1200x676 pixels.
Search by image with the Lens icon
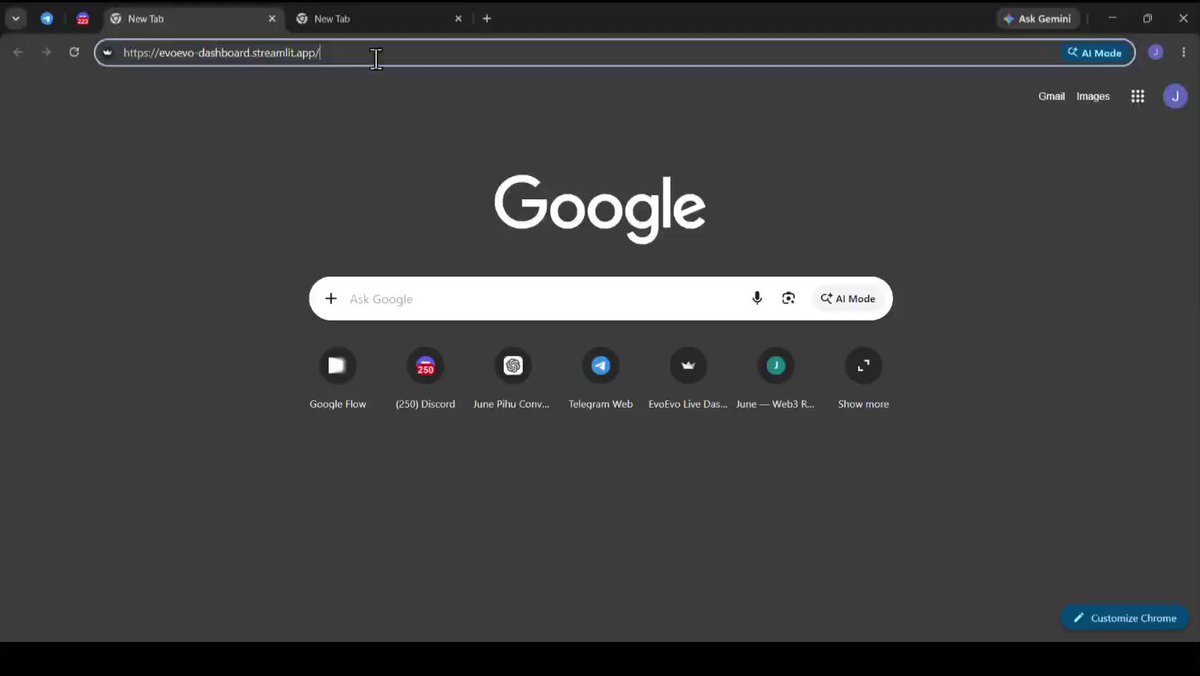[x=789, y=298]
